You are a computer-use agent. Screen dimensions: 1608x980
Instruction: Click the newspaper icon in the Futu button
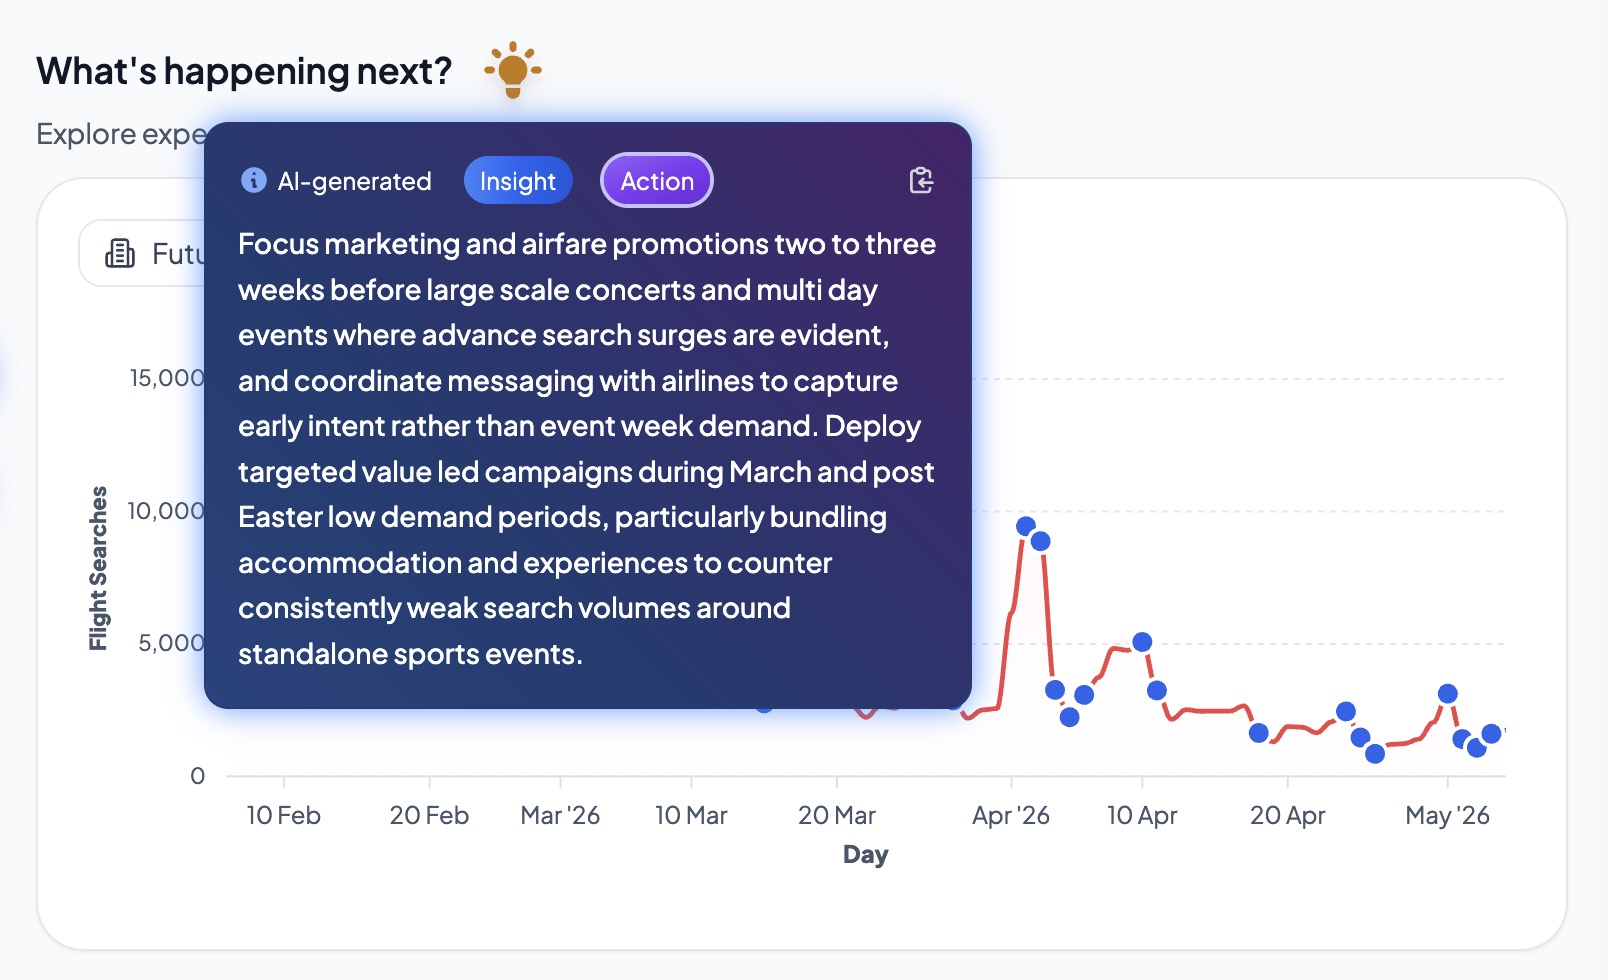pos(120,254)
